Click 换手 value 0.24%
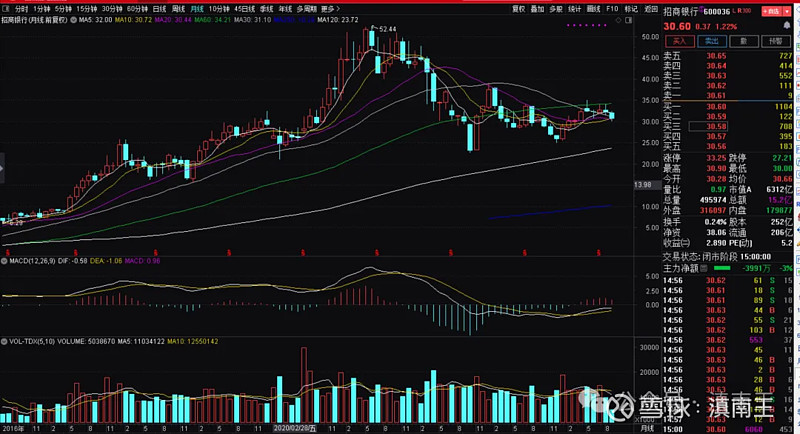This screenshot has height=434, width=800. point(715,222)
